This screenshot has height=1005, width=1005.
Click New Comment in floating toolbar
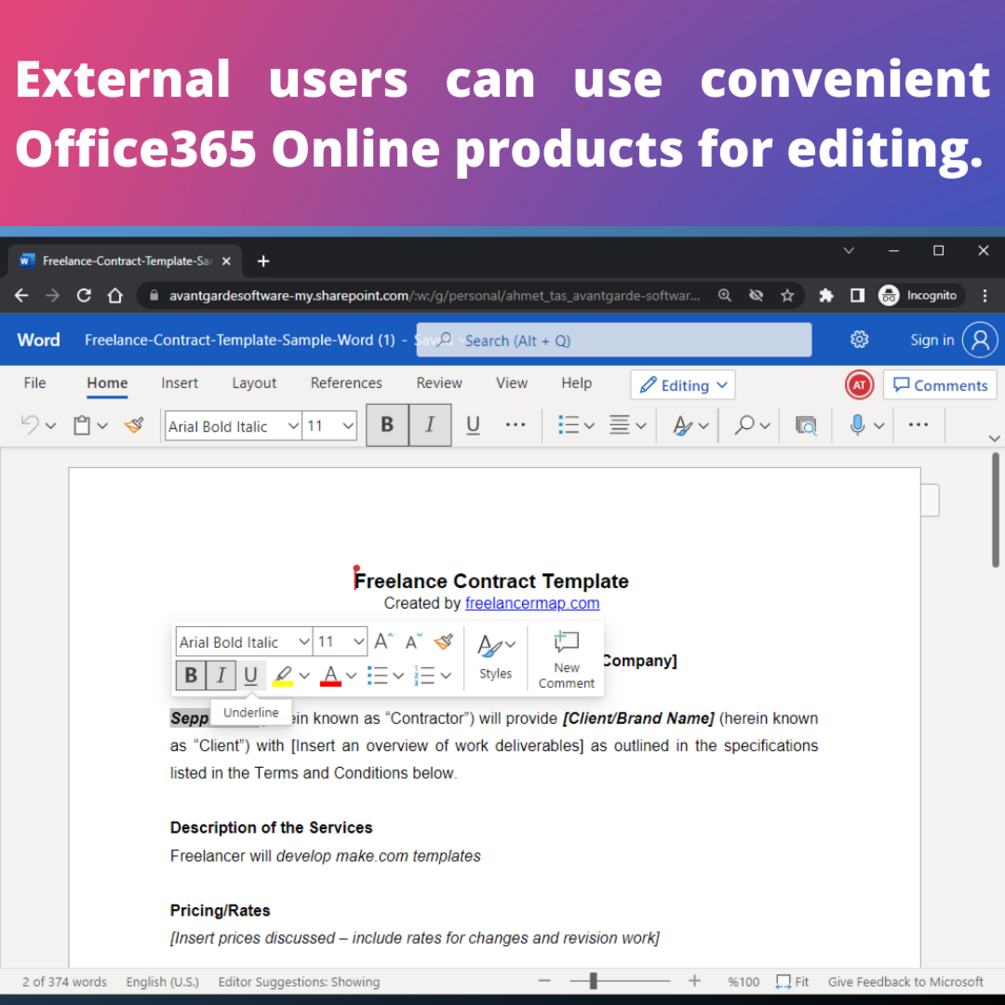click(566, 660)
